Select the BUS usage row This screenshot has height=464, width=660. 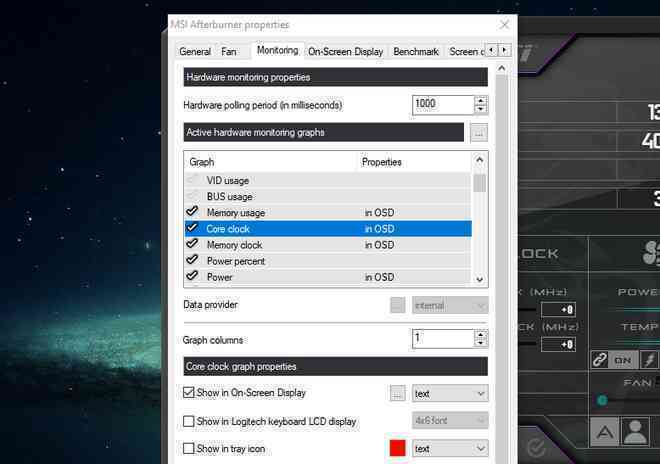tap(328, 196)
